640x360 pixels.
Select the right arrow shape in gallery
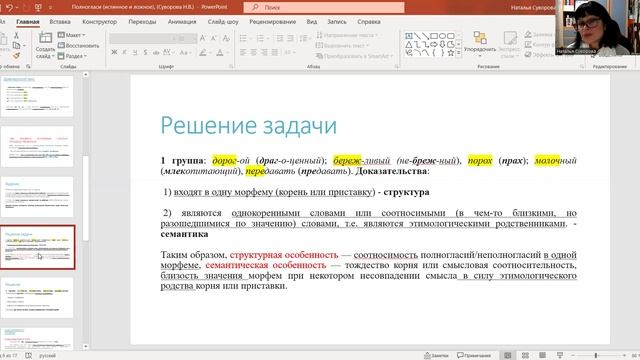coord(434,44)
